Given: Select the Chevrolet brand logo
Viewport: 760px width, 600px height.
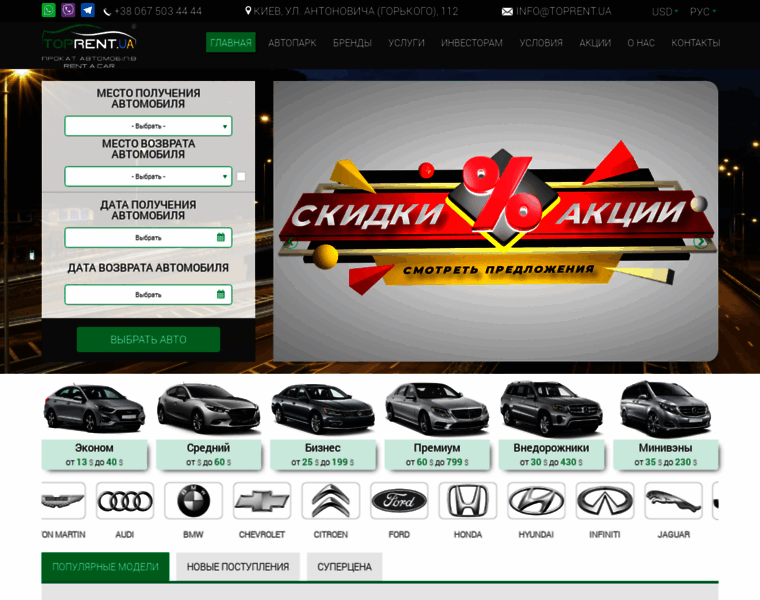Looking at the screenshot, I should 262,501.
